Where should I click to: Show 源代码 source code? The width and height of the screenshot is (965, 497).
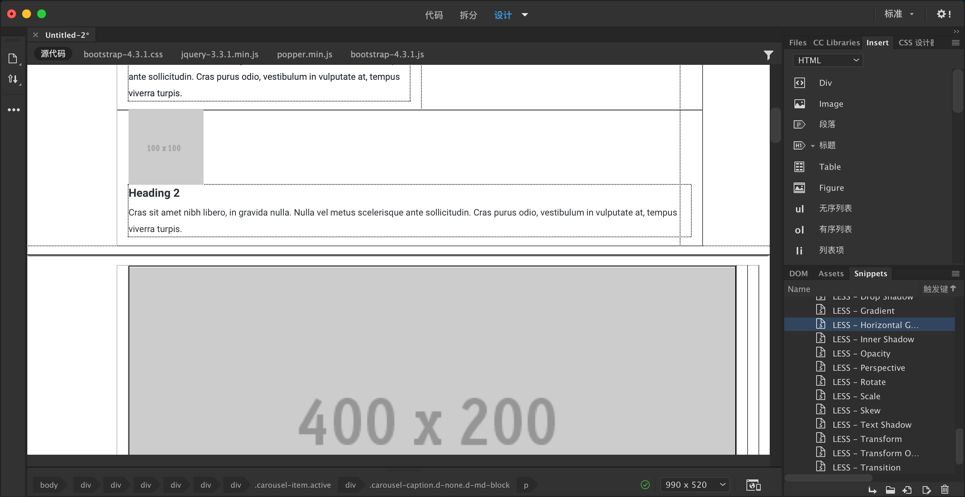click(x=53, y=54)
